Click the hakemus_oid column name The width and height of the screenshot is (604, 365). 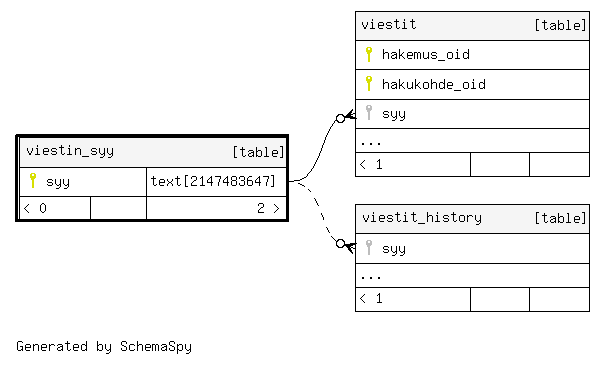[x=426, y=55]
